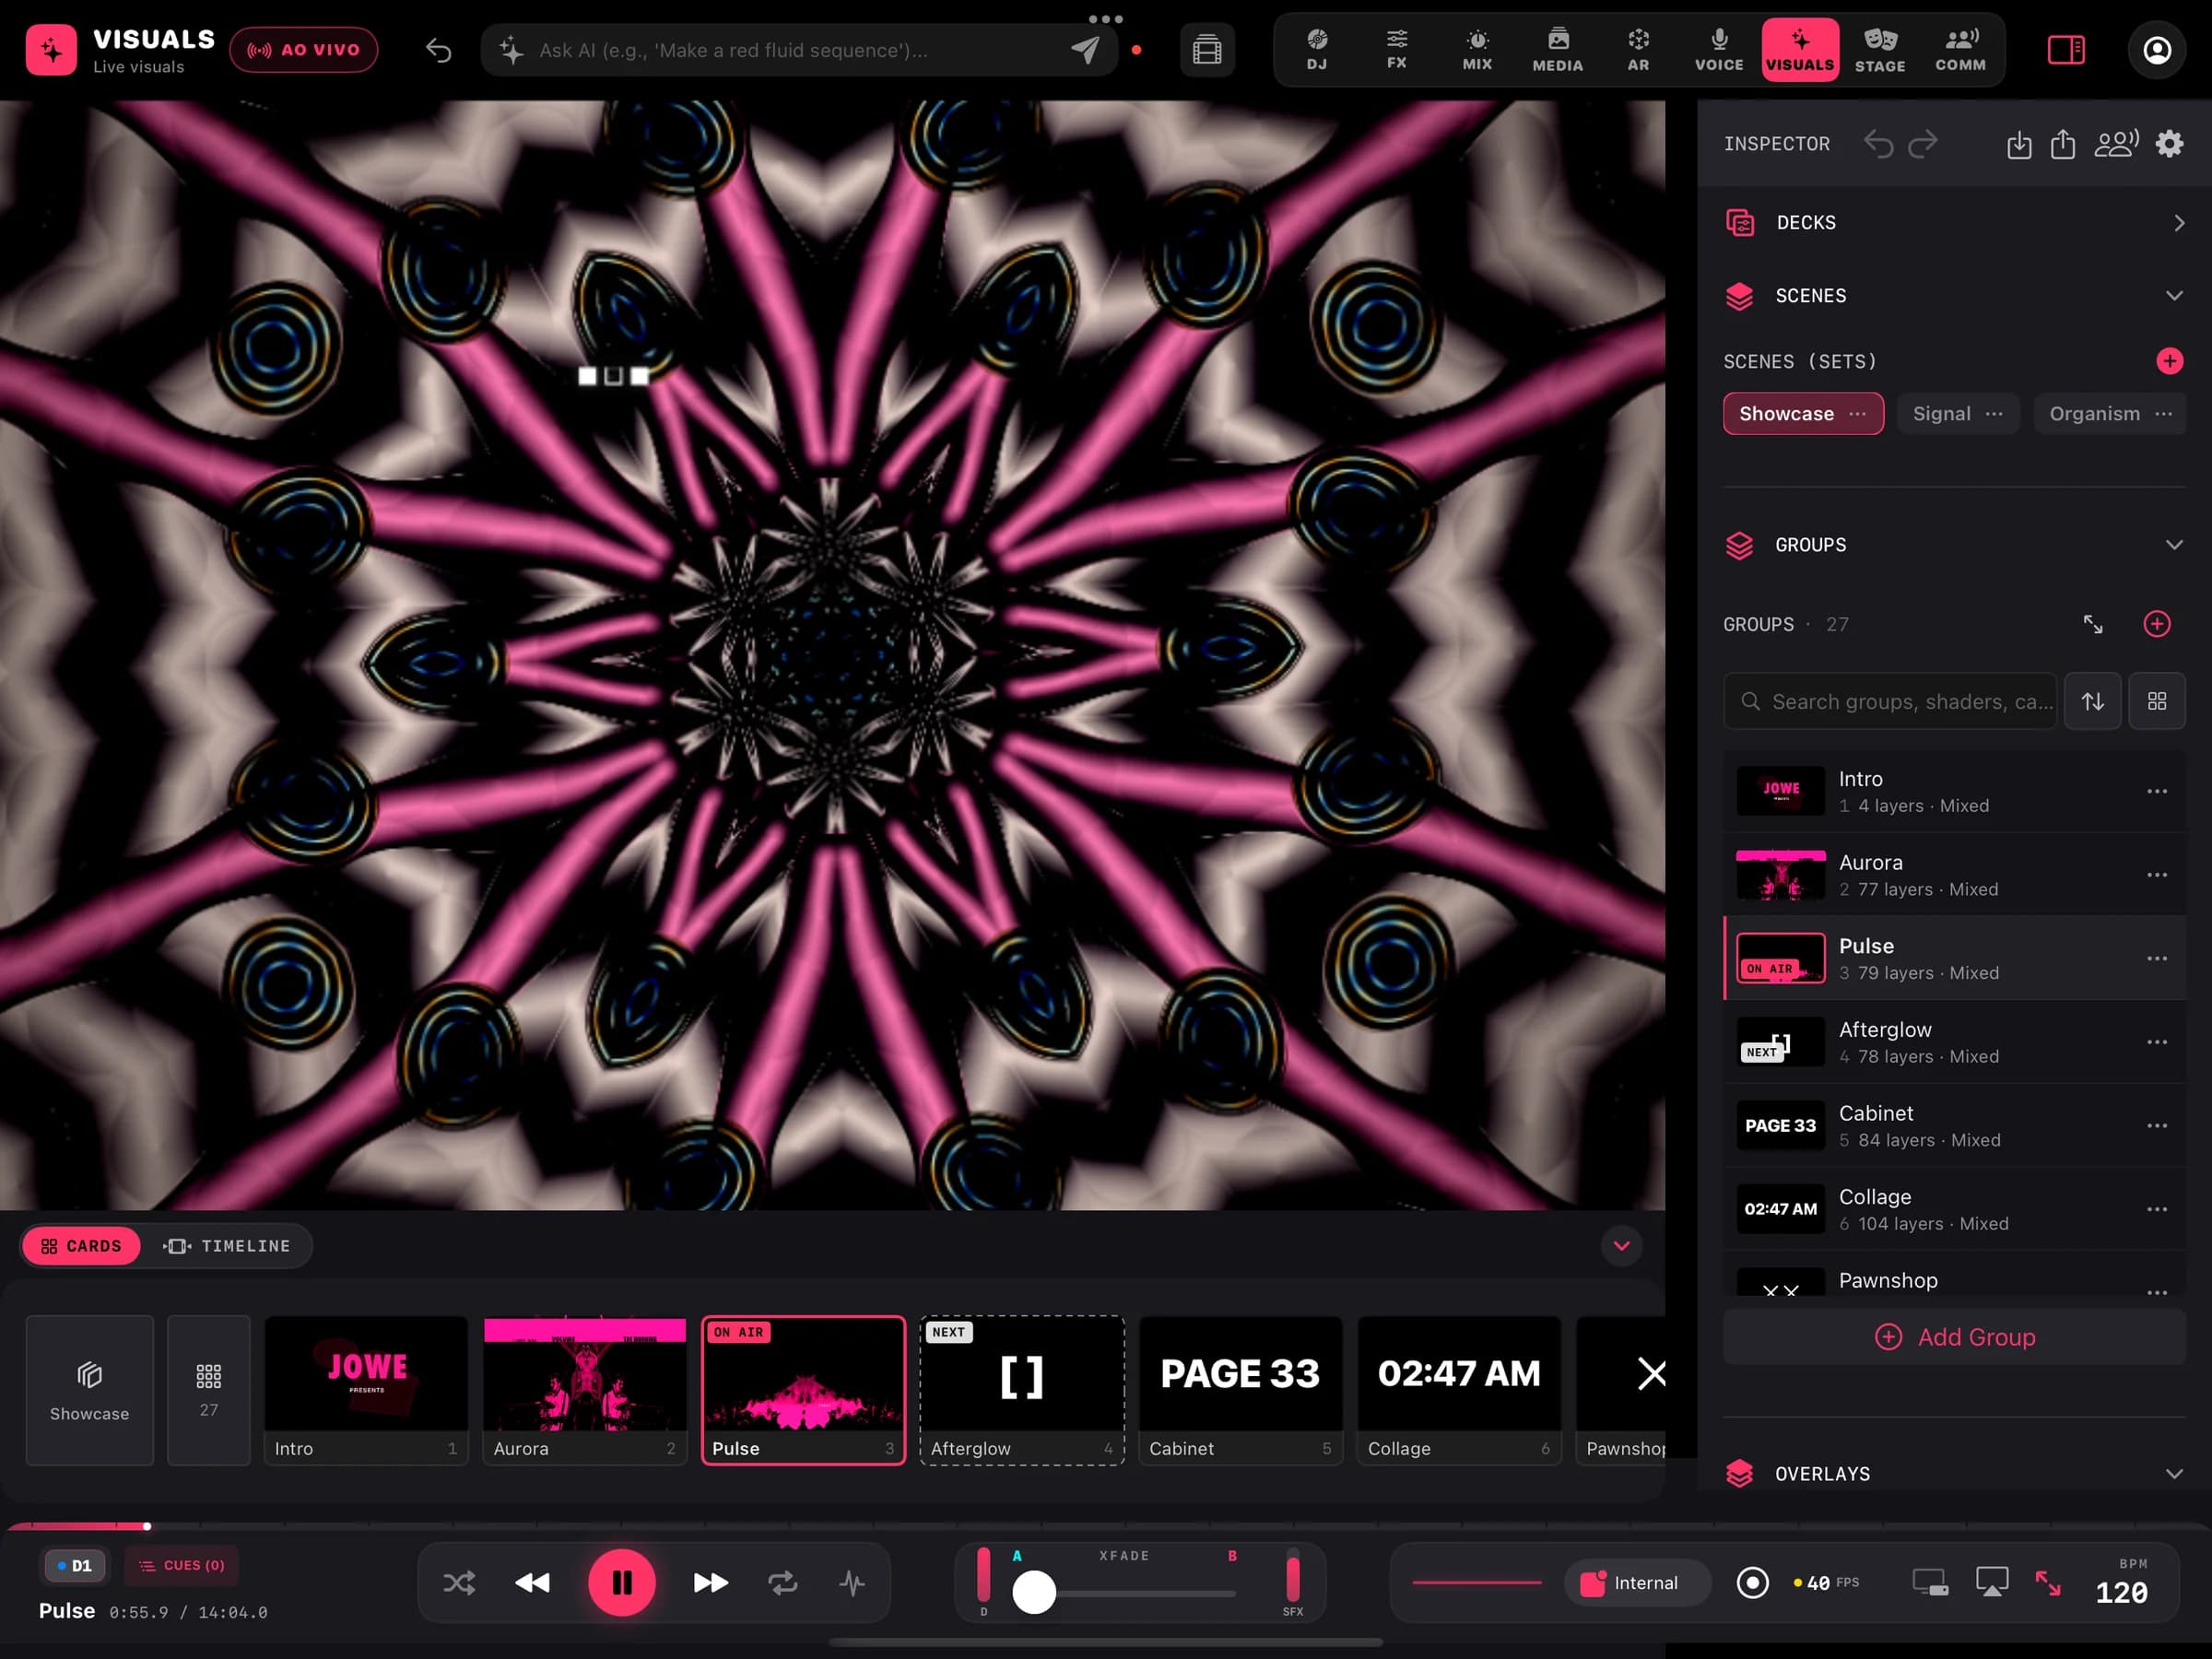Switch to the AR tab
Image resolution: width=2212 pixels, height=1659 pixels.
[1638, 49]
